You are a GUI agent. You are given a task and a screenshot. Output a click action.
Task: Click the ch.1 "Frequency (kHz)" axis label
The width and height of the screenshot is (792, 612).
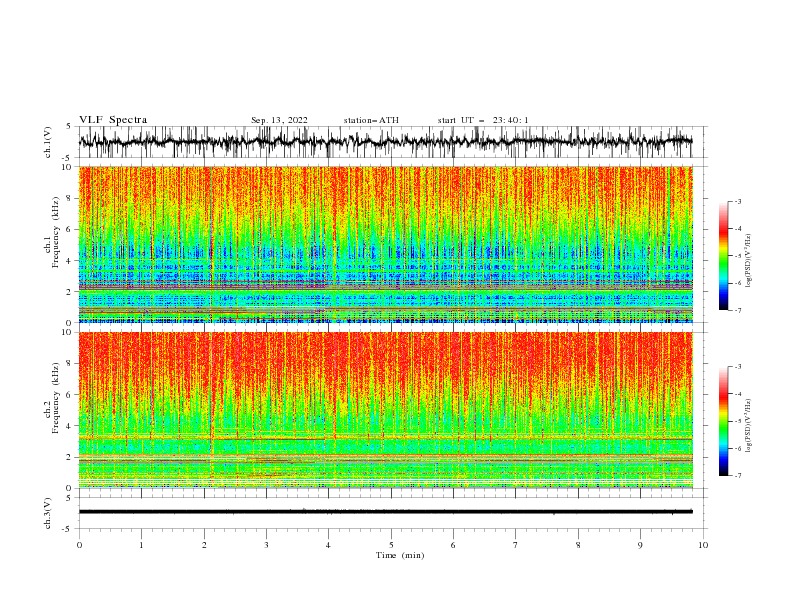[55, 233]
